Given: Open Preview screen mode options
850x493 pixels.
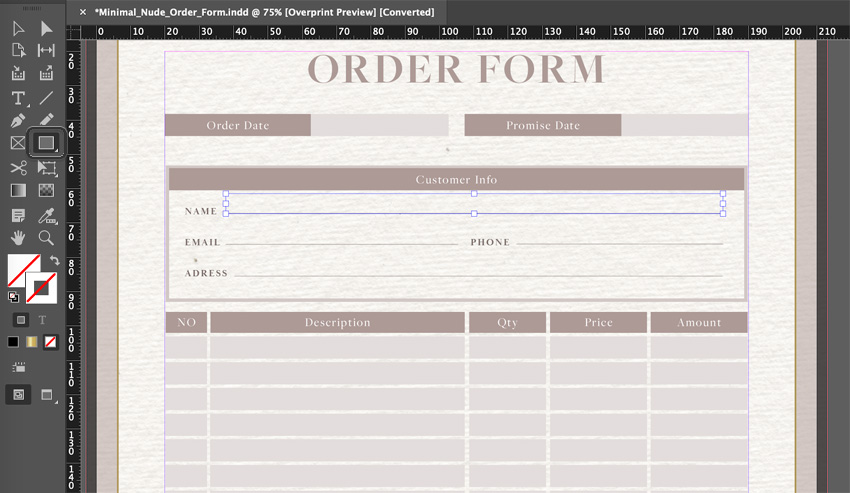Looking at the screenshot, I should [x=47, y=395].
